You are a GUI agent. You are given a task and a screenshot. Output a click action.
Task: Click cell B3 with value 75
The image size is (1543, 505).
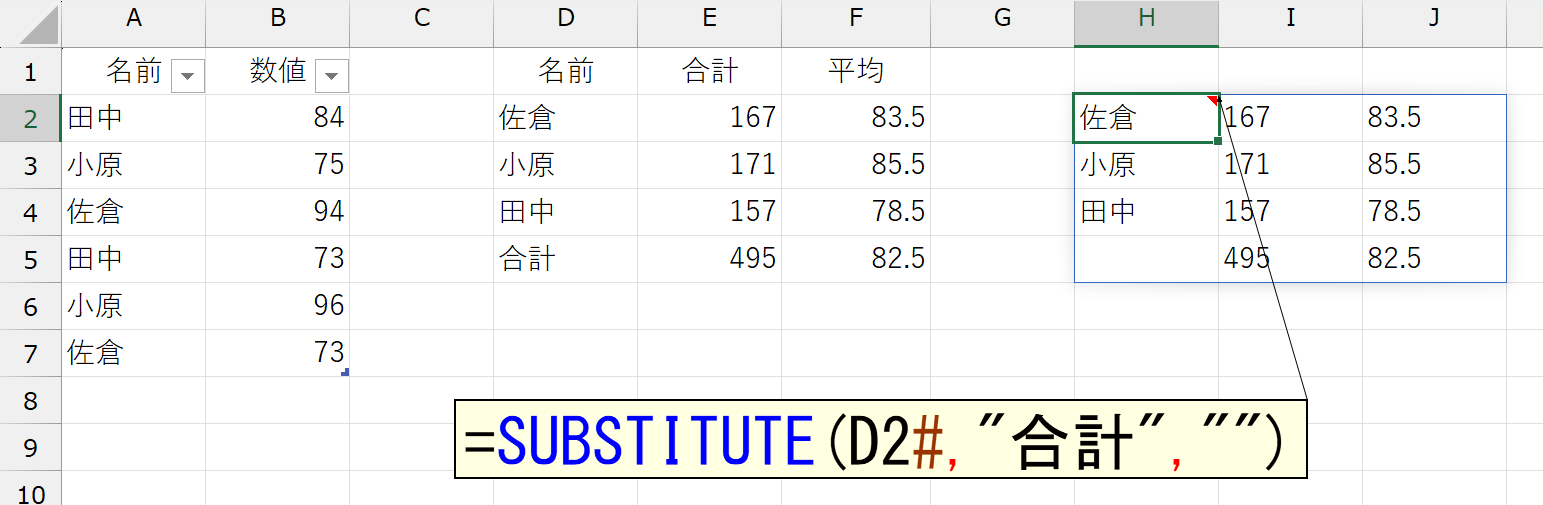278,165
